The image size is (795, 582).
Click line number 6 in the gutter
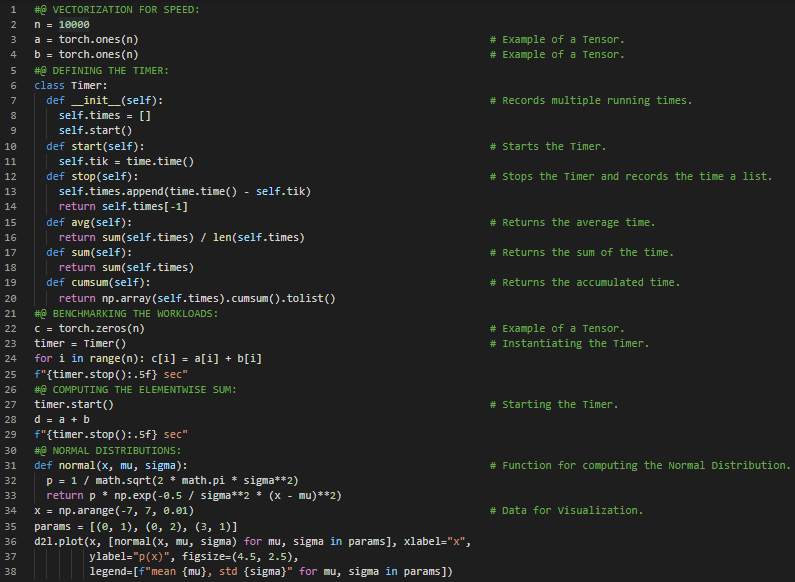coord(13,85)
